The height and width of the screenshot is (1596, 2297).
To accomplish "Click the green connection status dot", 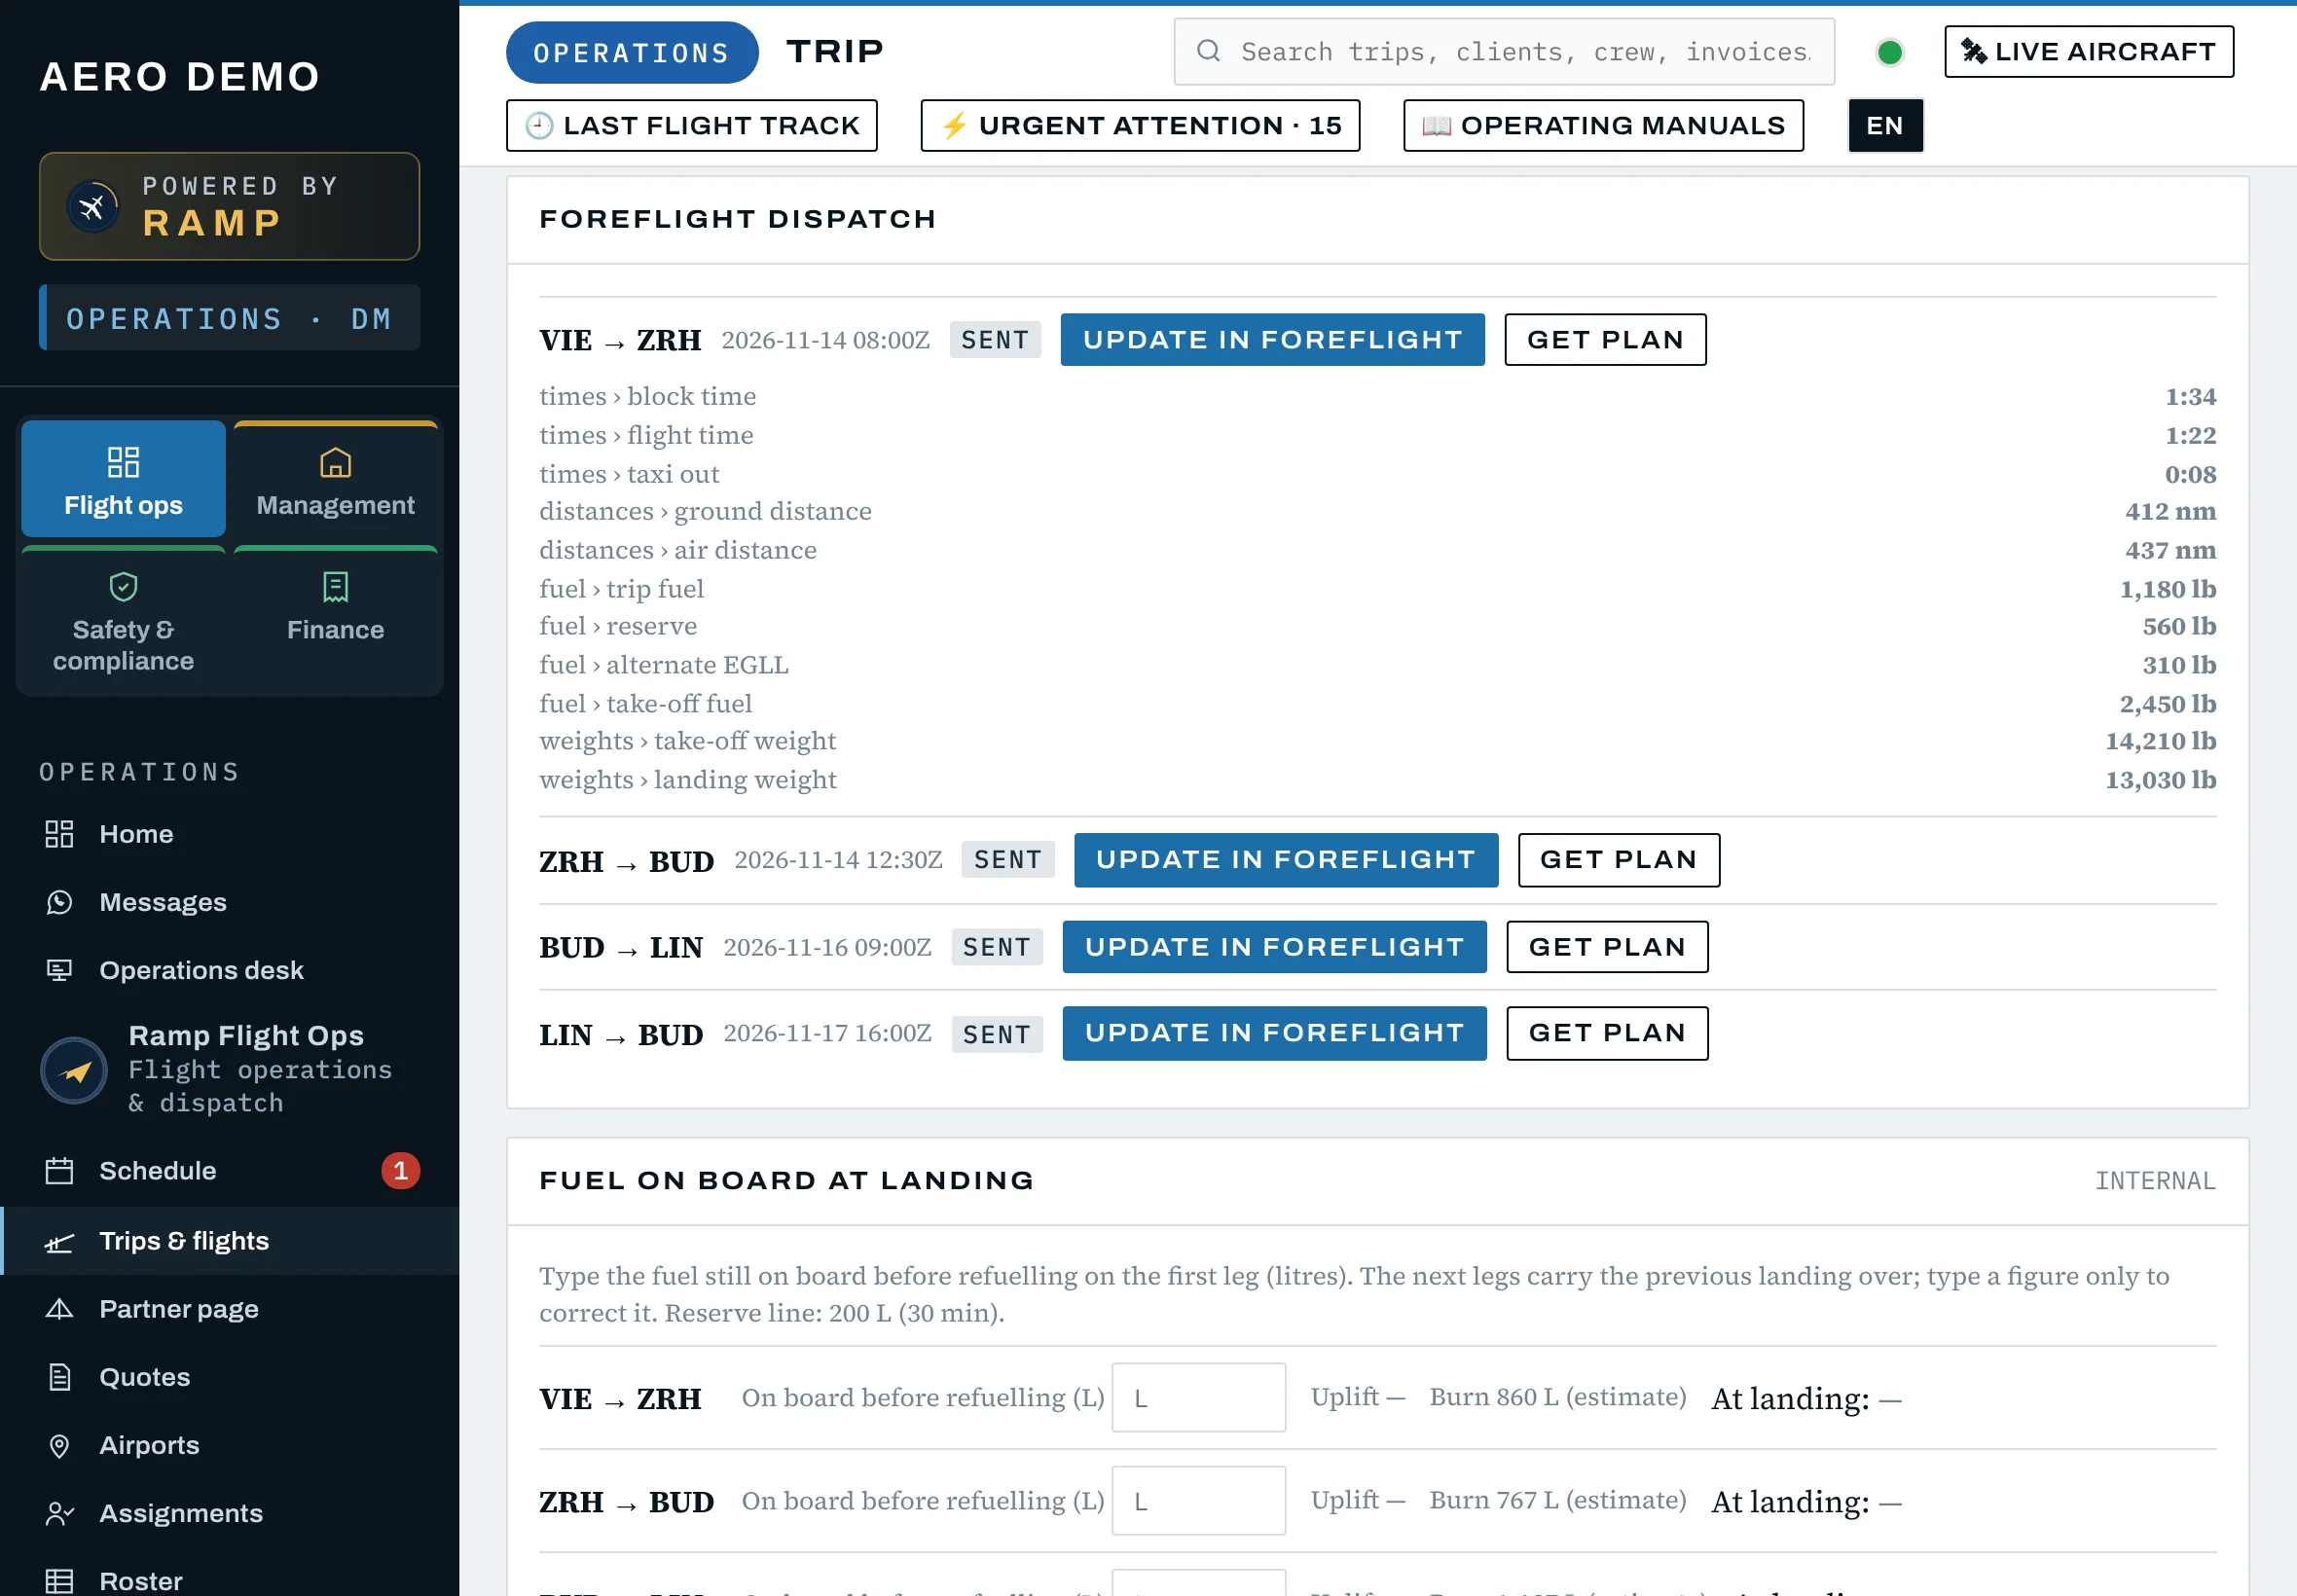I will pyautogui.click(x=1889, y=52).
